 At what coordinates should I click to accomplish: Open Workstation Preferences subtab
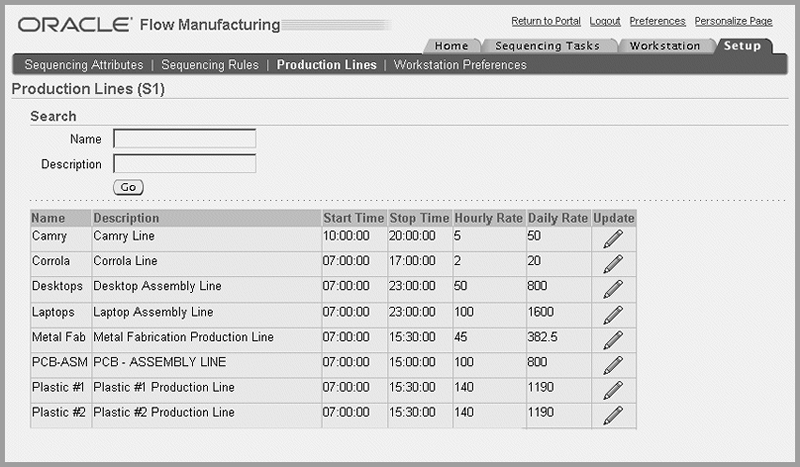[460, 65]
